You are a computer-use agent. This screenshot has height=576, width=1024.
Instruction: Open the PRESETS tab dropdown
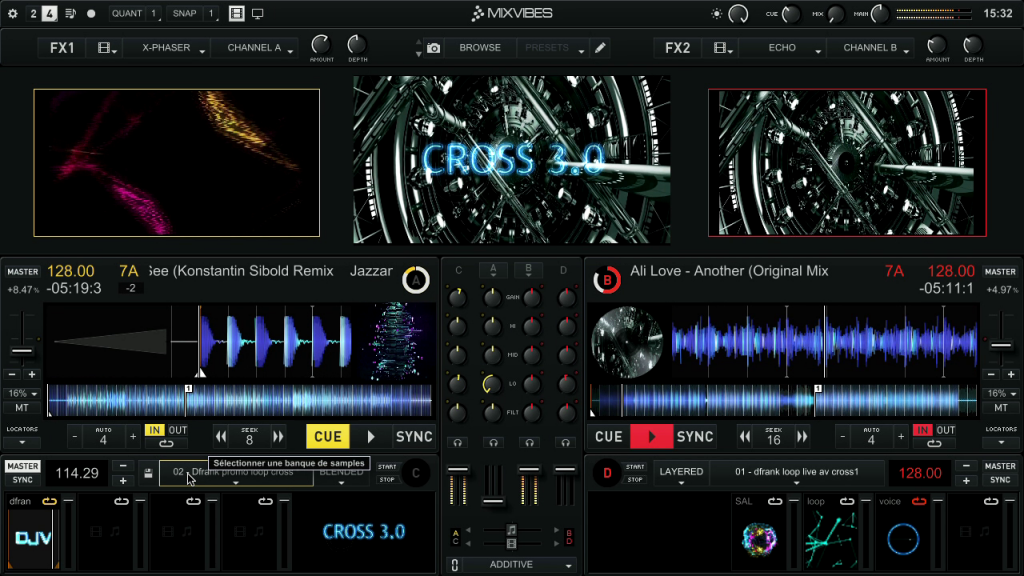(x=553, y=48)
